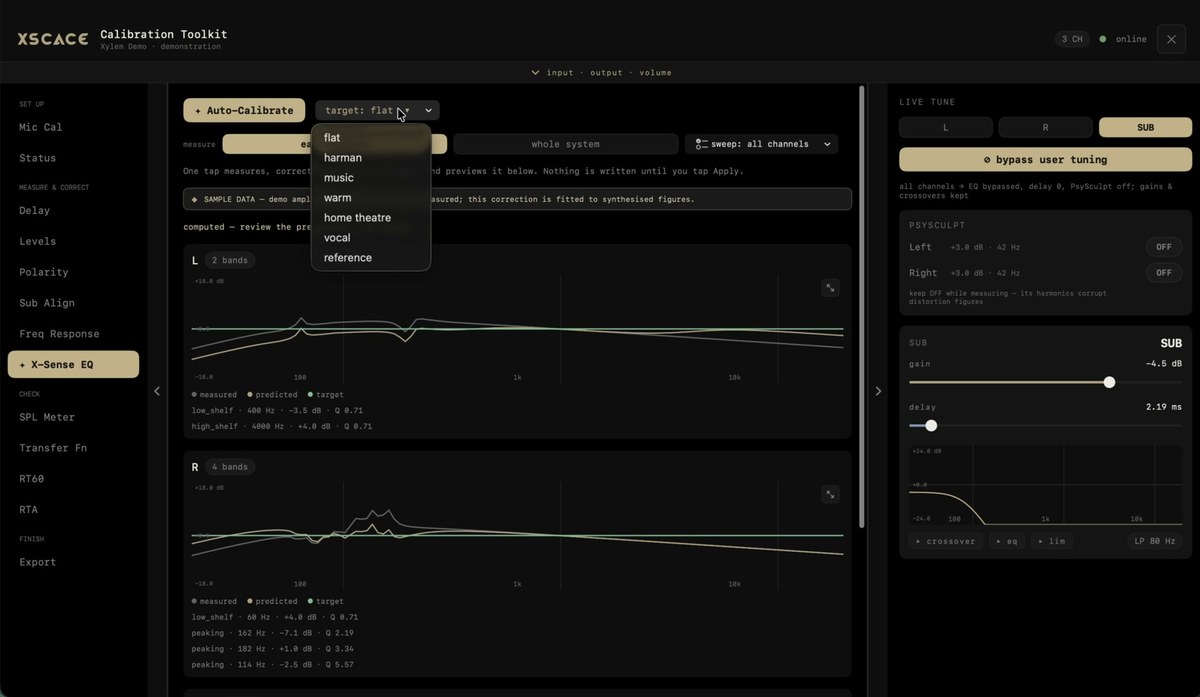1200x697 pixels.
Task: Click bypass user tuning button
Action: tap(1045, 160)
